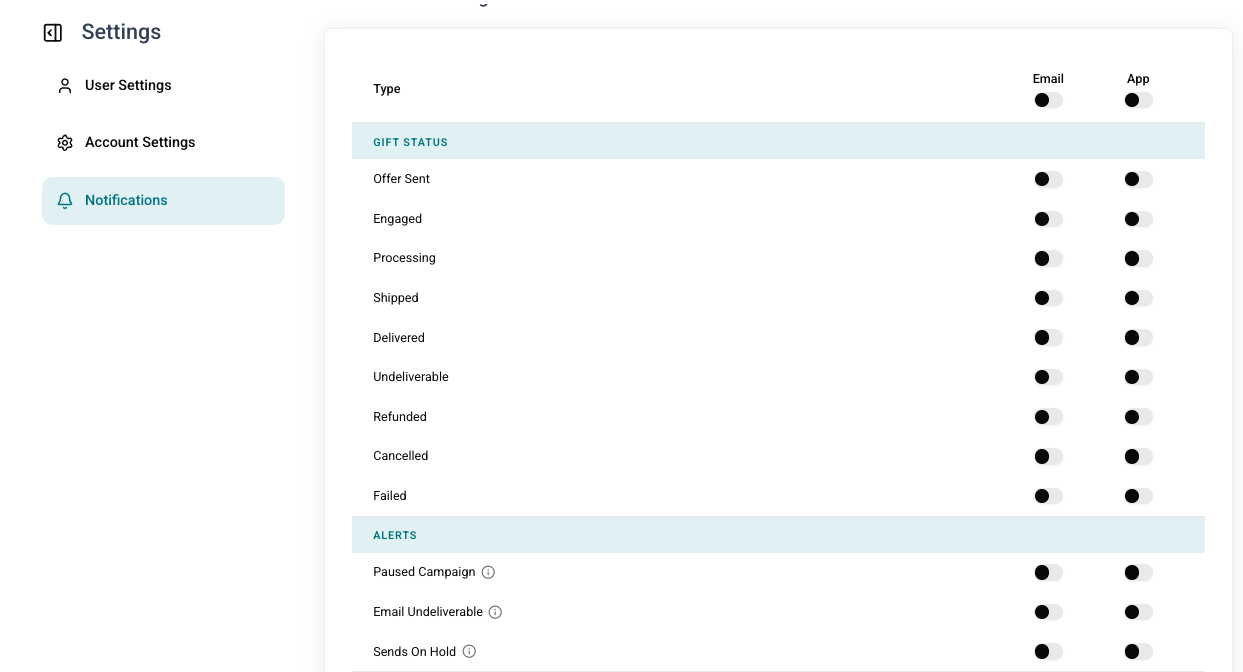
Task: Enable Email toggle for Delivered
Action: [x=1048, y=338]
